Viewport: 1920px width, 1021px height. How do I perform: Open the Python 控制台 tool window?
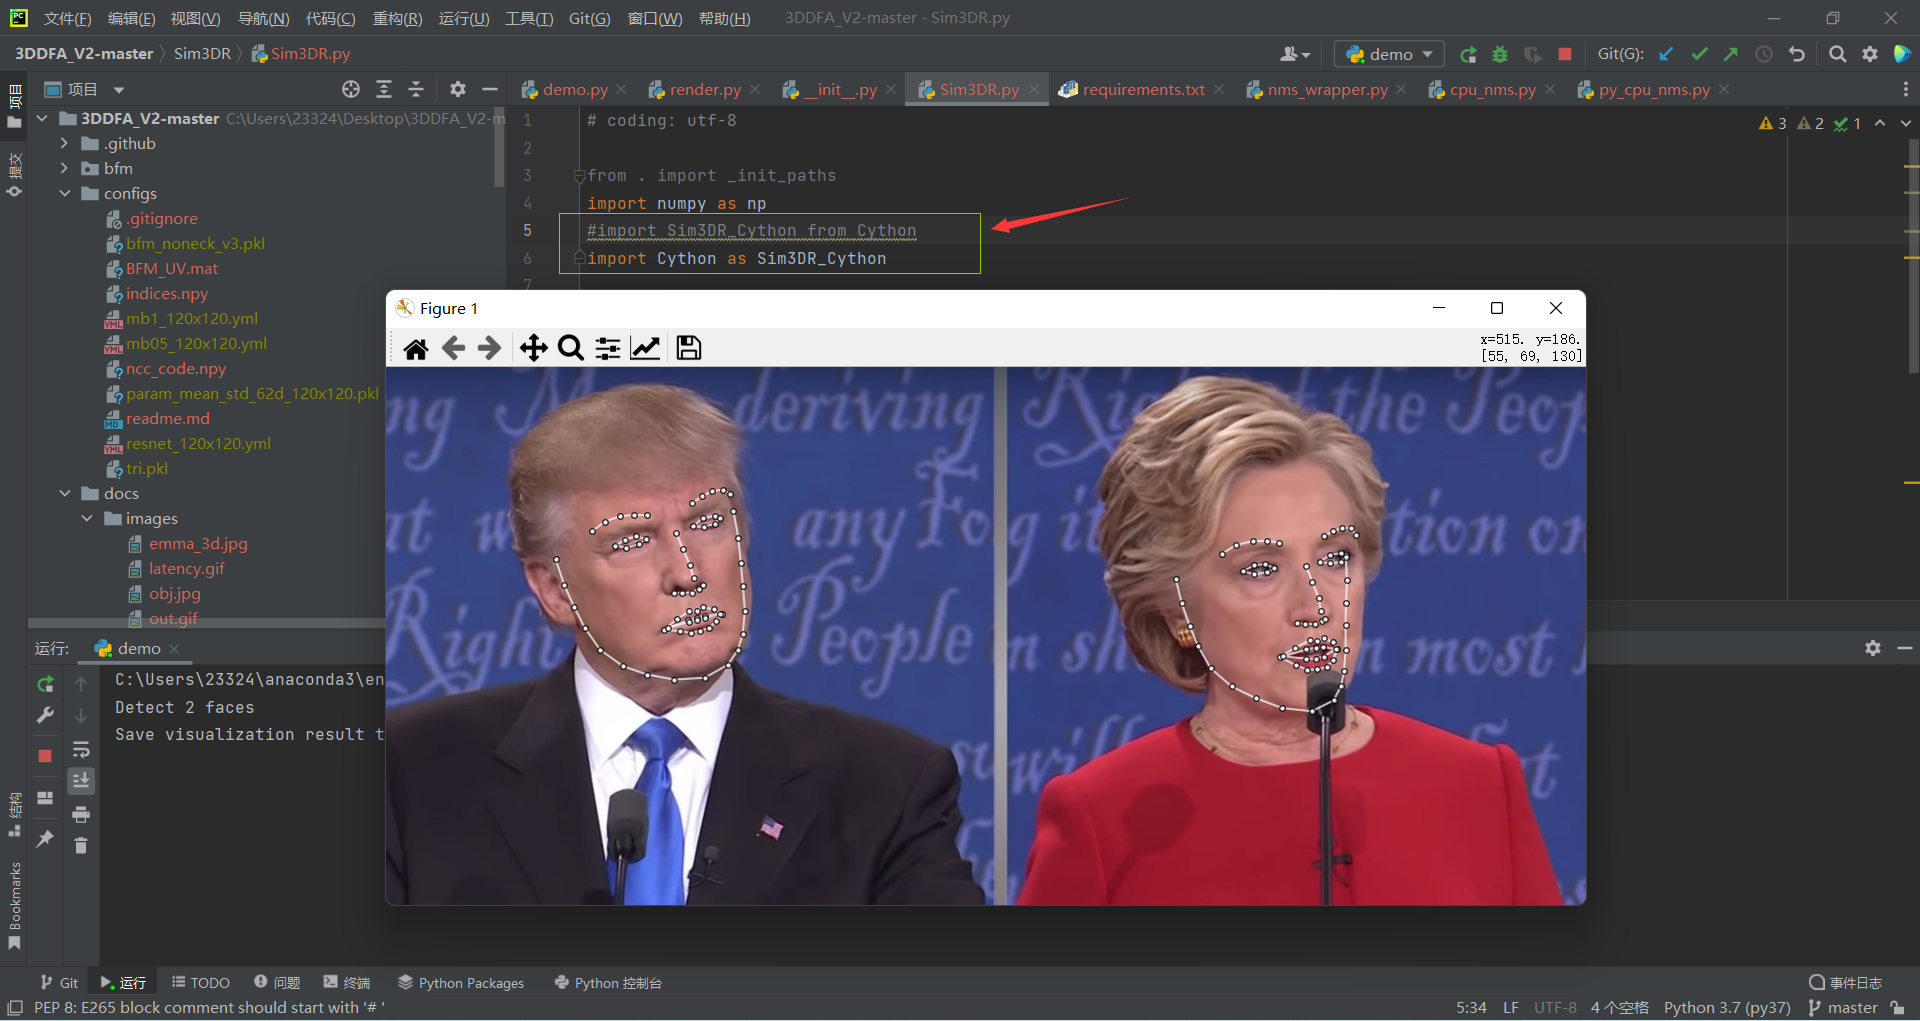point(608,983)
